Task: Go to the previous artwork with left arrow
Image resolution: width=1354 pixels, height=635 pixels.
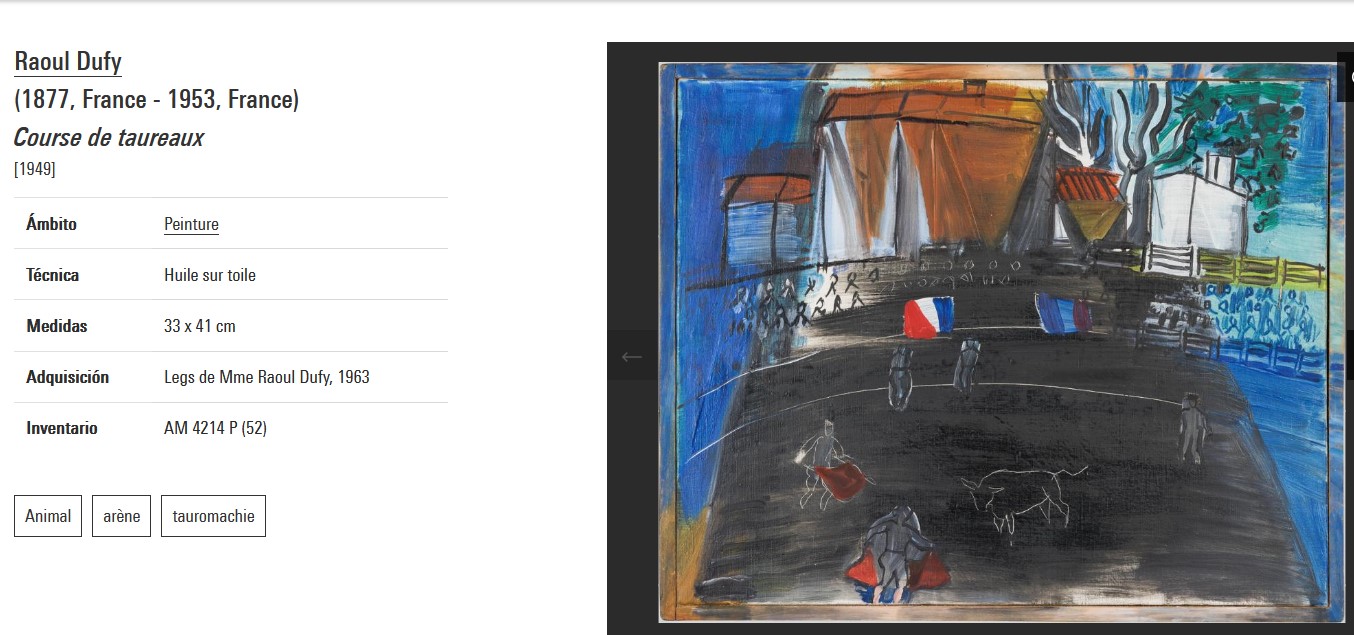Action: [631, 356]
